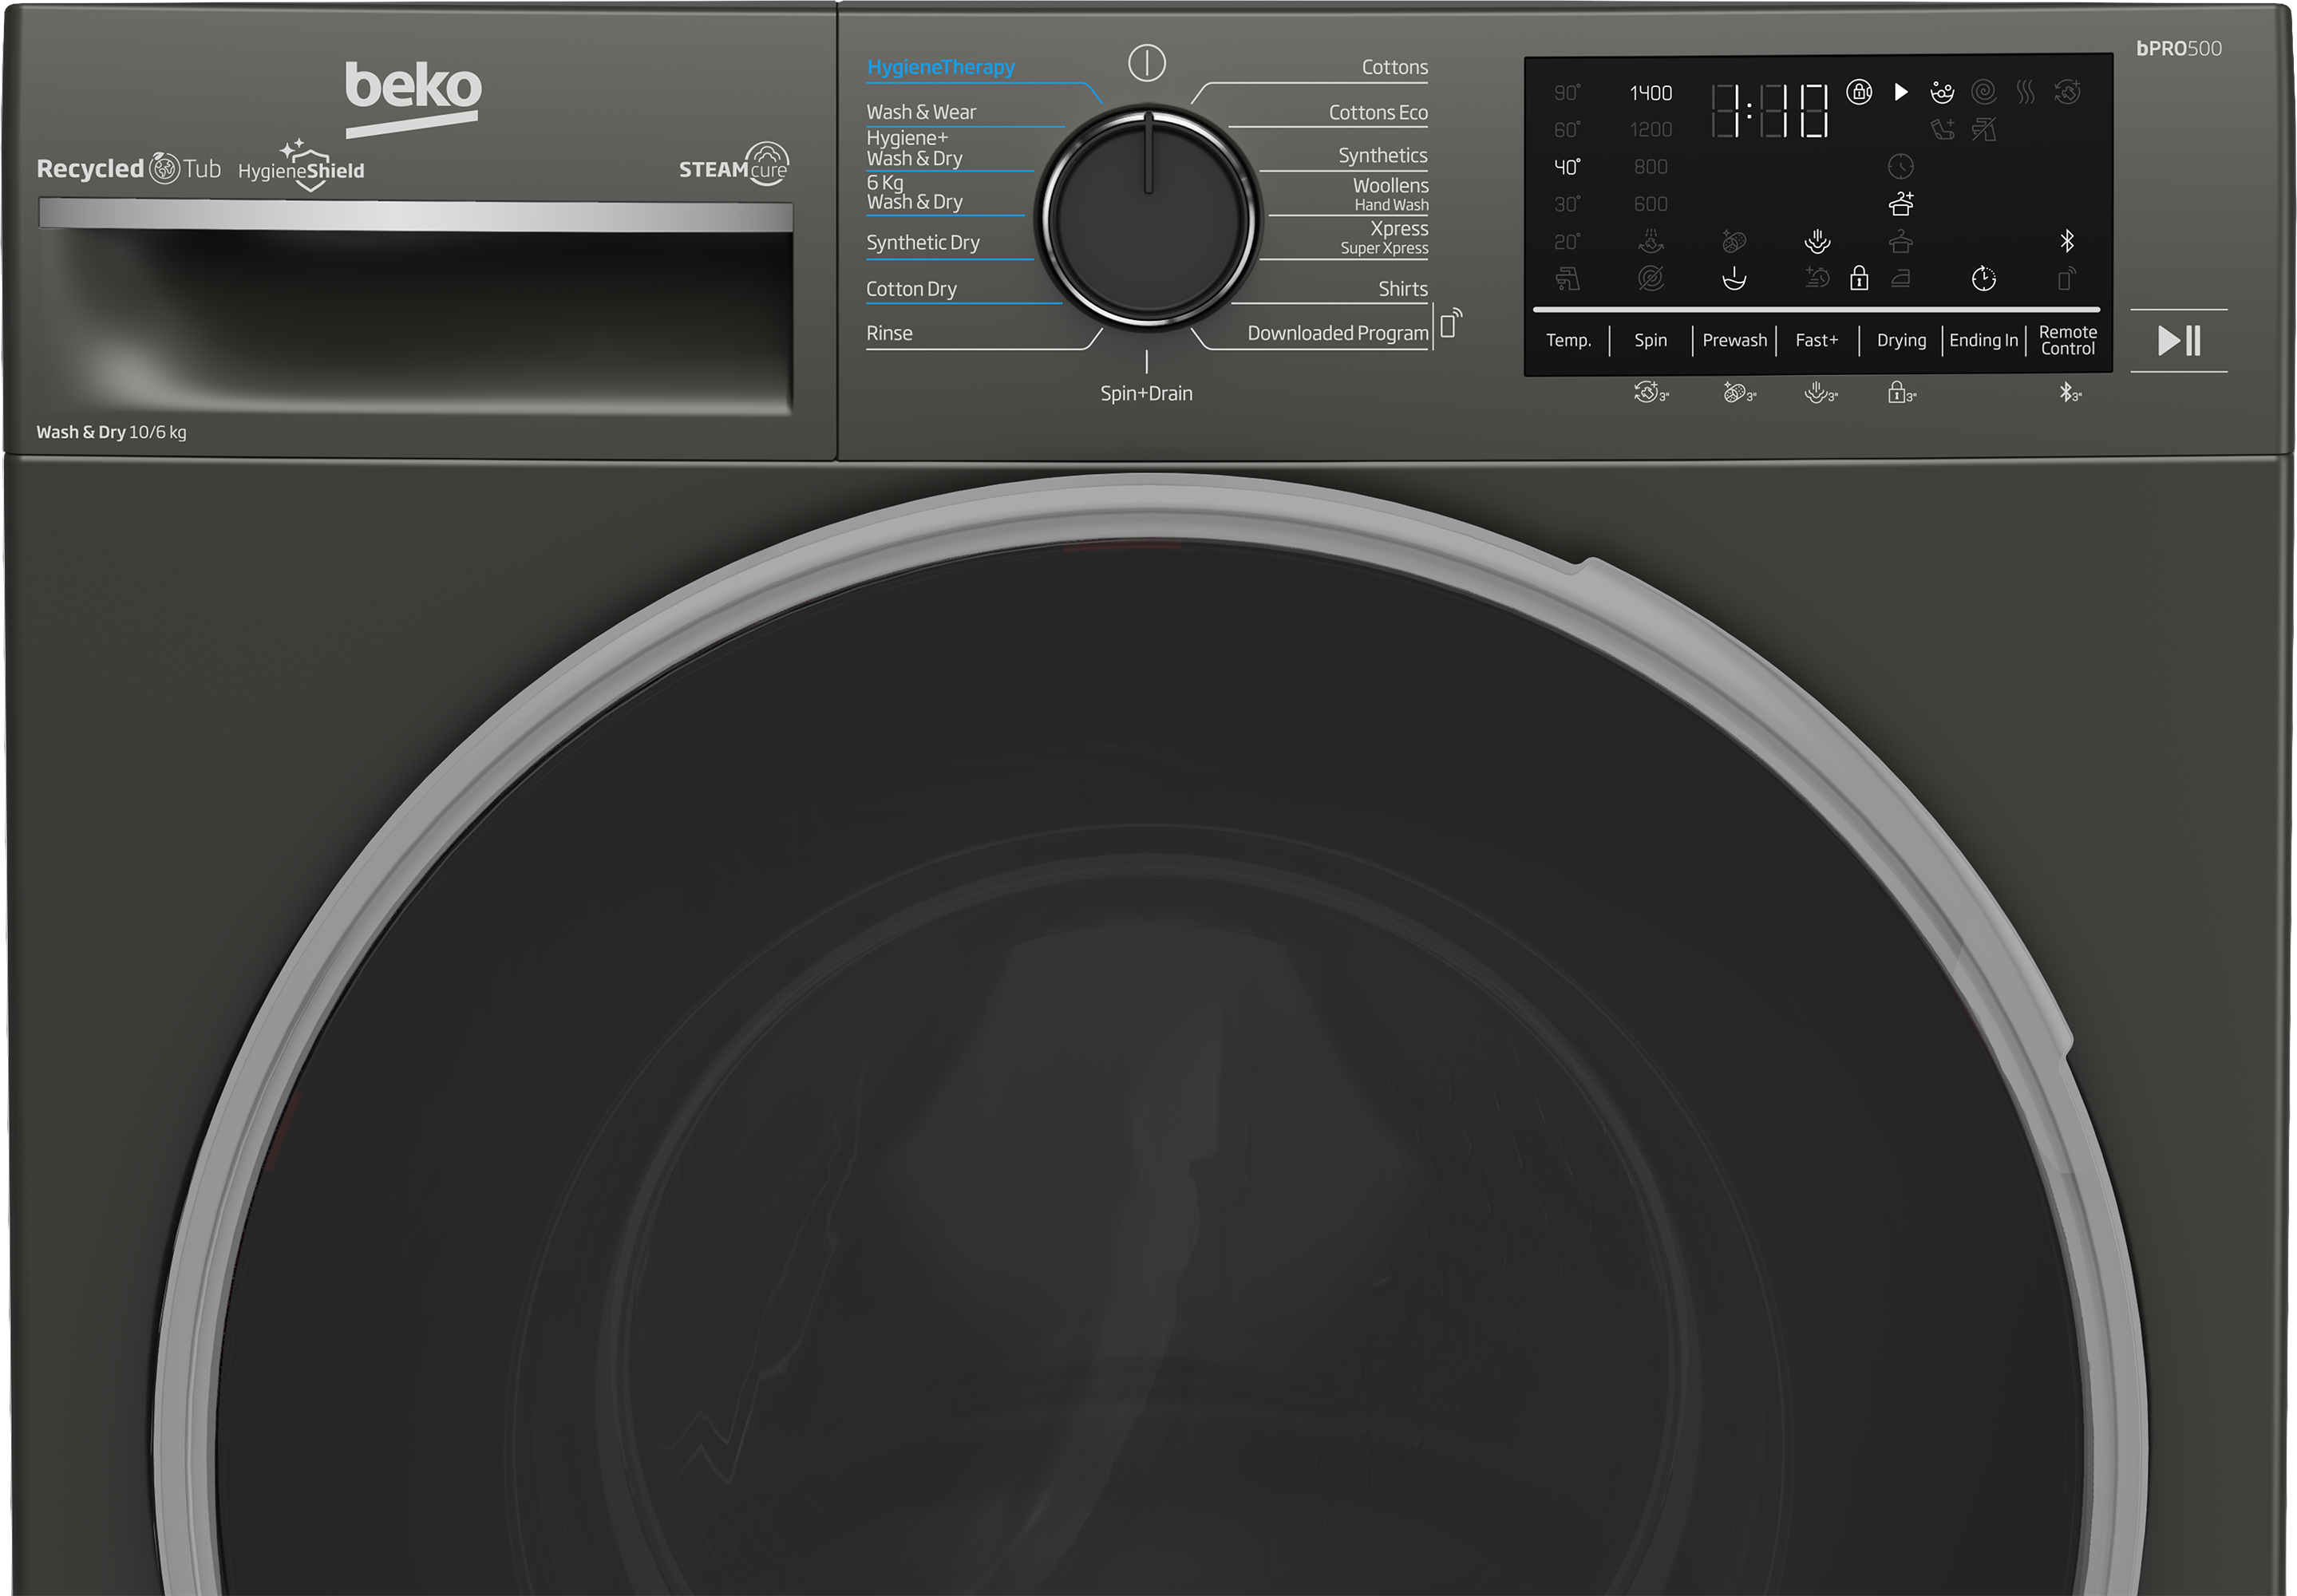Toggle the Prewash option
Screen dimensions: 2297x1596
(1734, 341)
